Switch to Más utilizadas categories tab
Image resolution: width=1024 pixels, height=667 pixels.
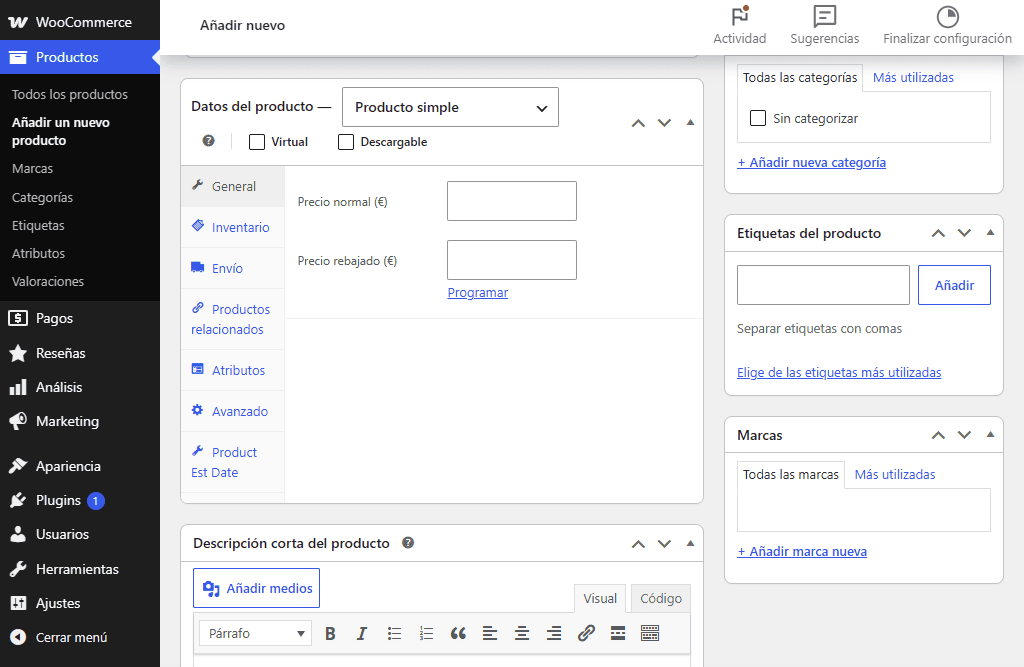pyautogui.click(x=913, y=78)
